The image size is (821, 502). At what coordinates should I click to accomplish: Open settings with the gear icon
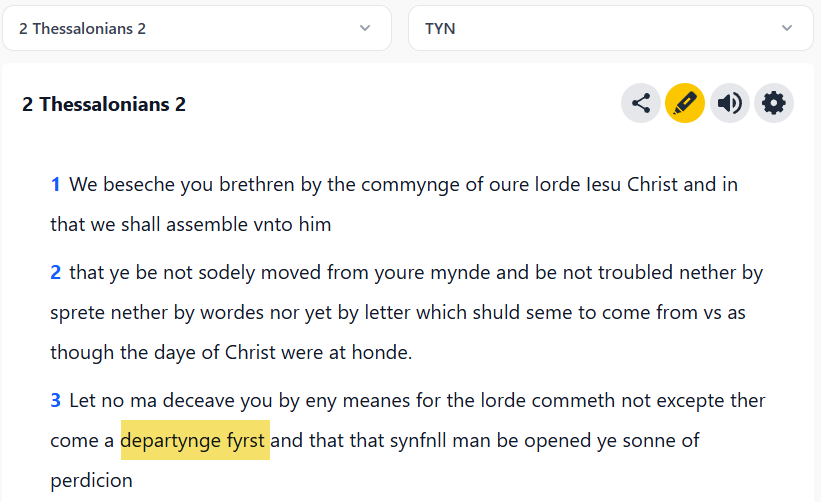(774, 103)
